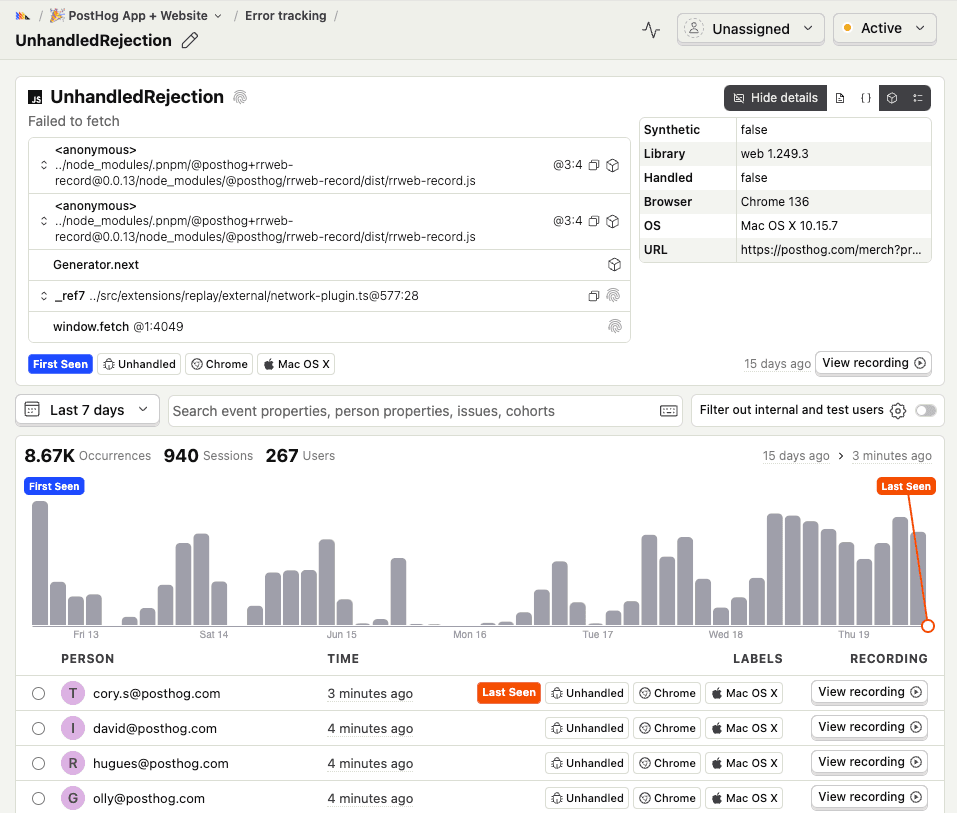This screenshot has height=813, width=957.
Task: Click the 15 days ago range start in chart header
Action: [x=796, y=456]
